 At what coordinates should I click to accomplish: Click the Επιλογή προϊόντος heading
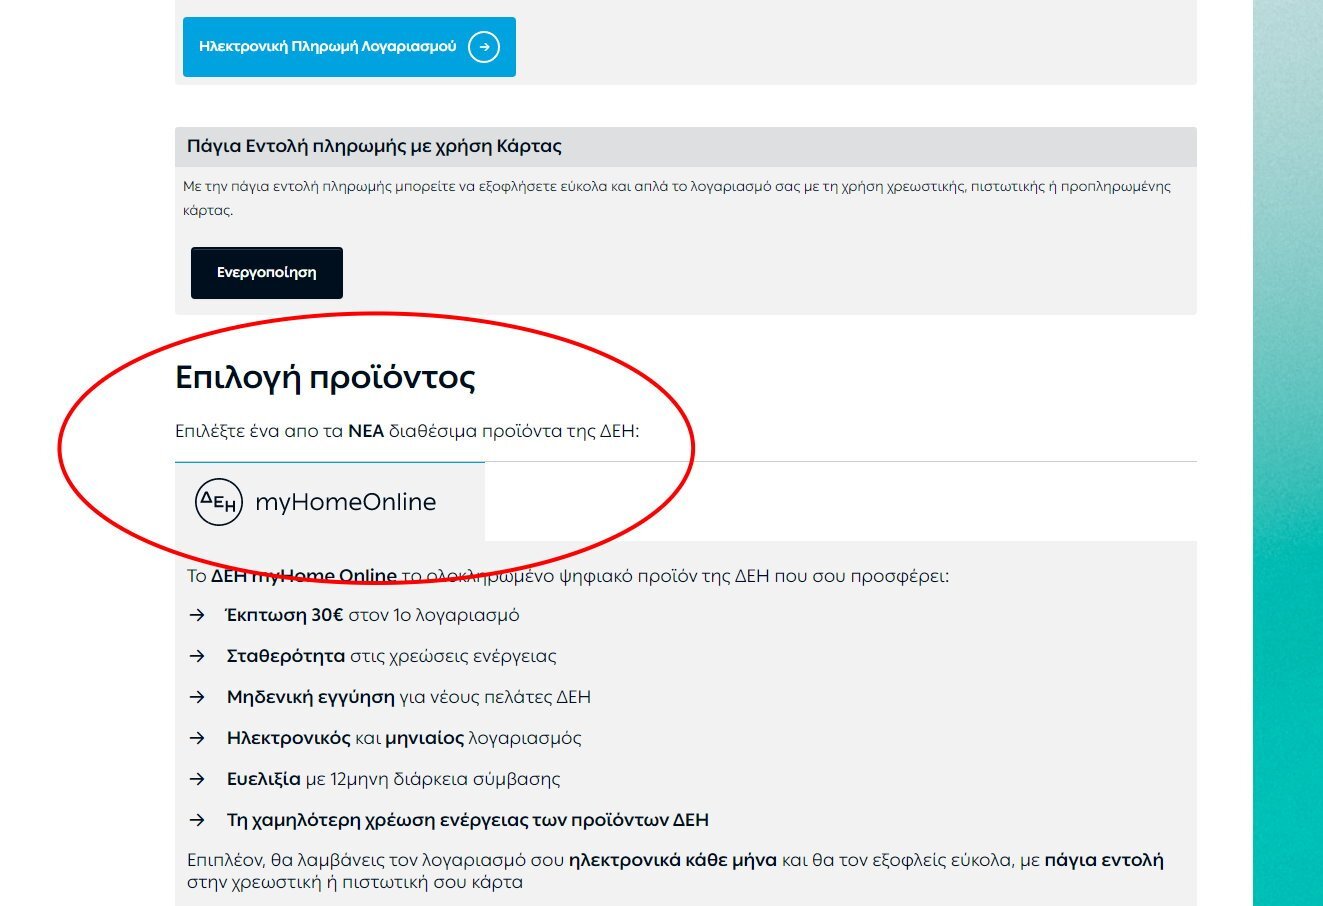click(x=325, y=377)
